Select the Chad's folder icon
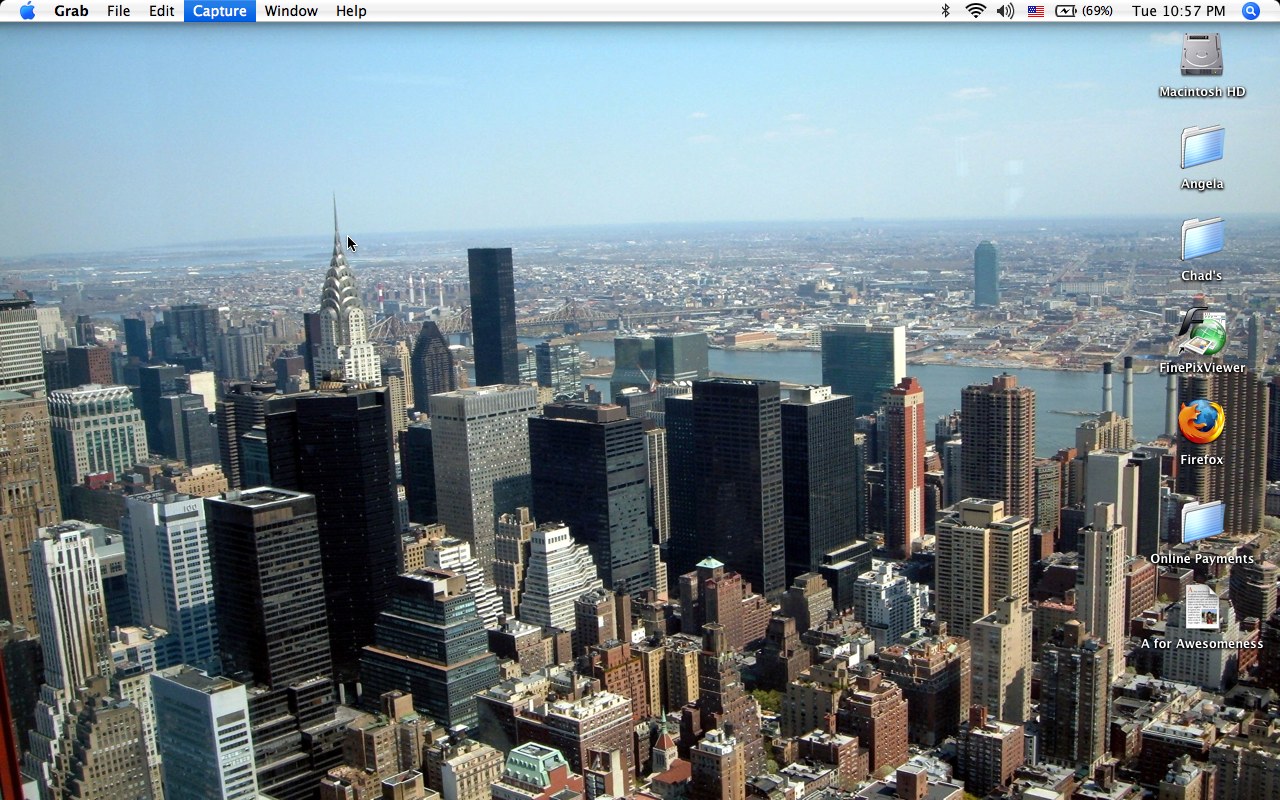 coord(1202,239)
